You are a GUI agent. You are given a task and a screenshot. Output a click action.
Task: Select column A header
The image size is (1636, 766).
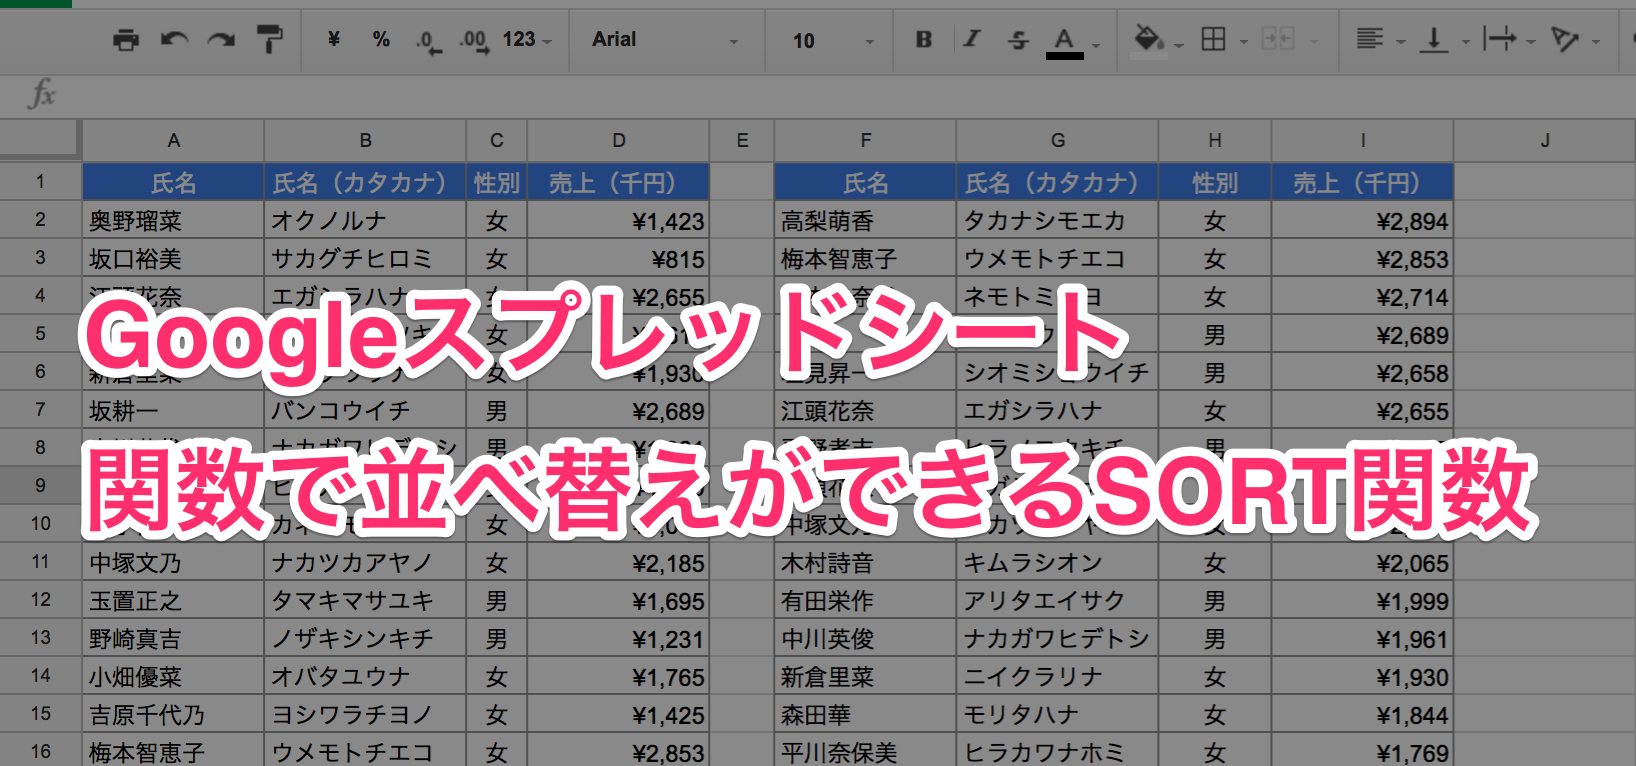173,141
